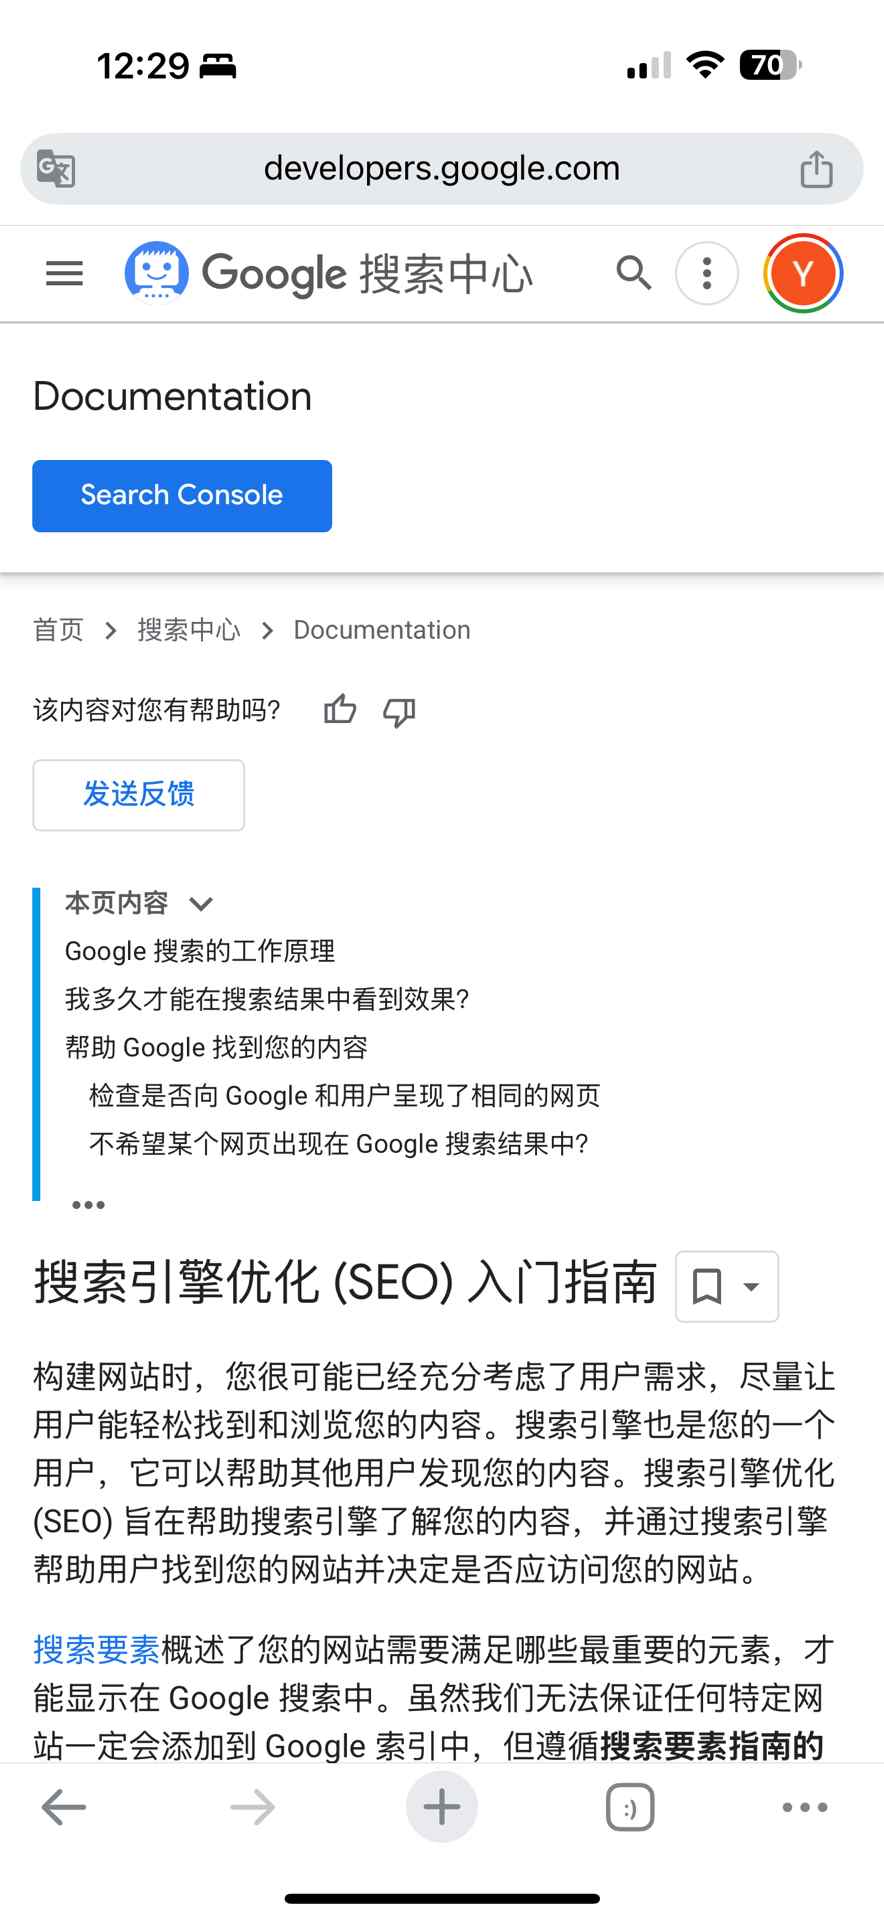Click the Search Console button

tap(182, 496)
